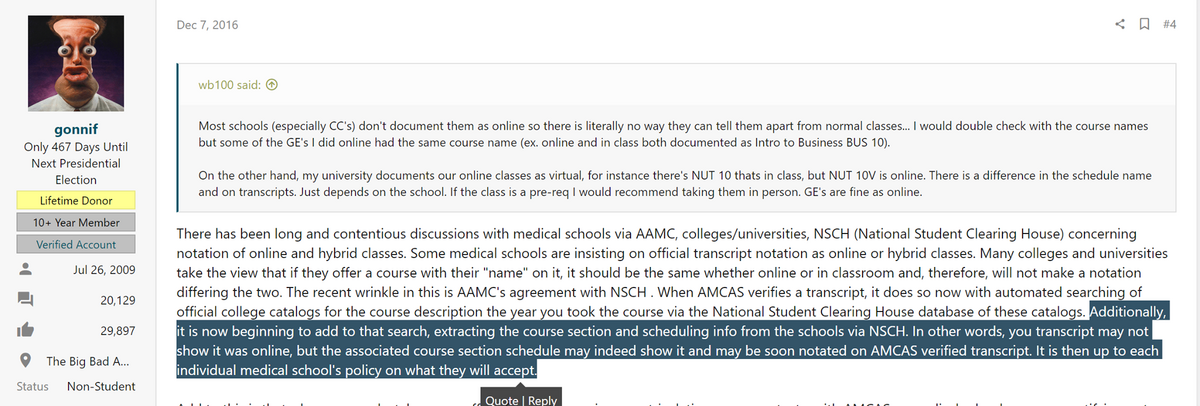The image size is (1200, 406).
Task: Click the Verified Account badge
Action: point(75,244)
